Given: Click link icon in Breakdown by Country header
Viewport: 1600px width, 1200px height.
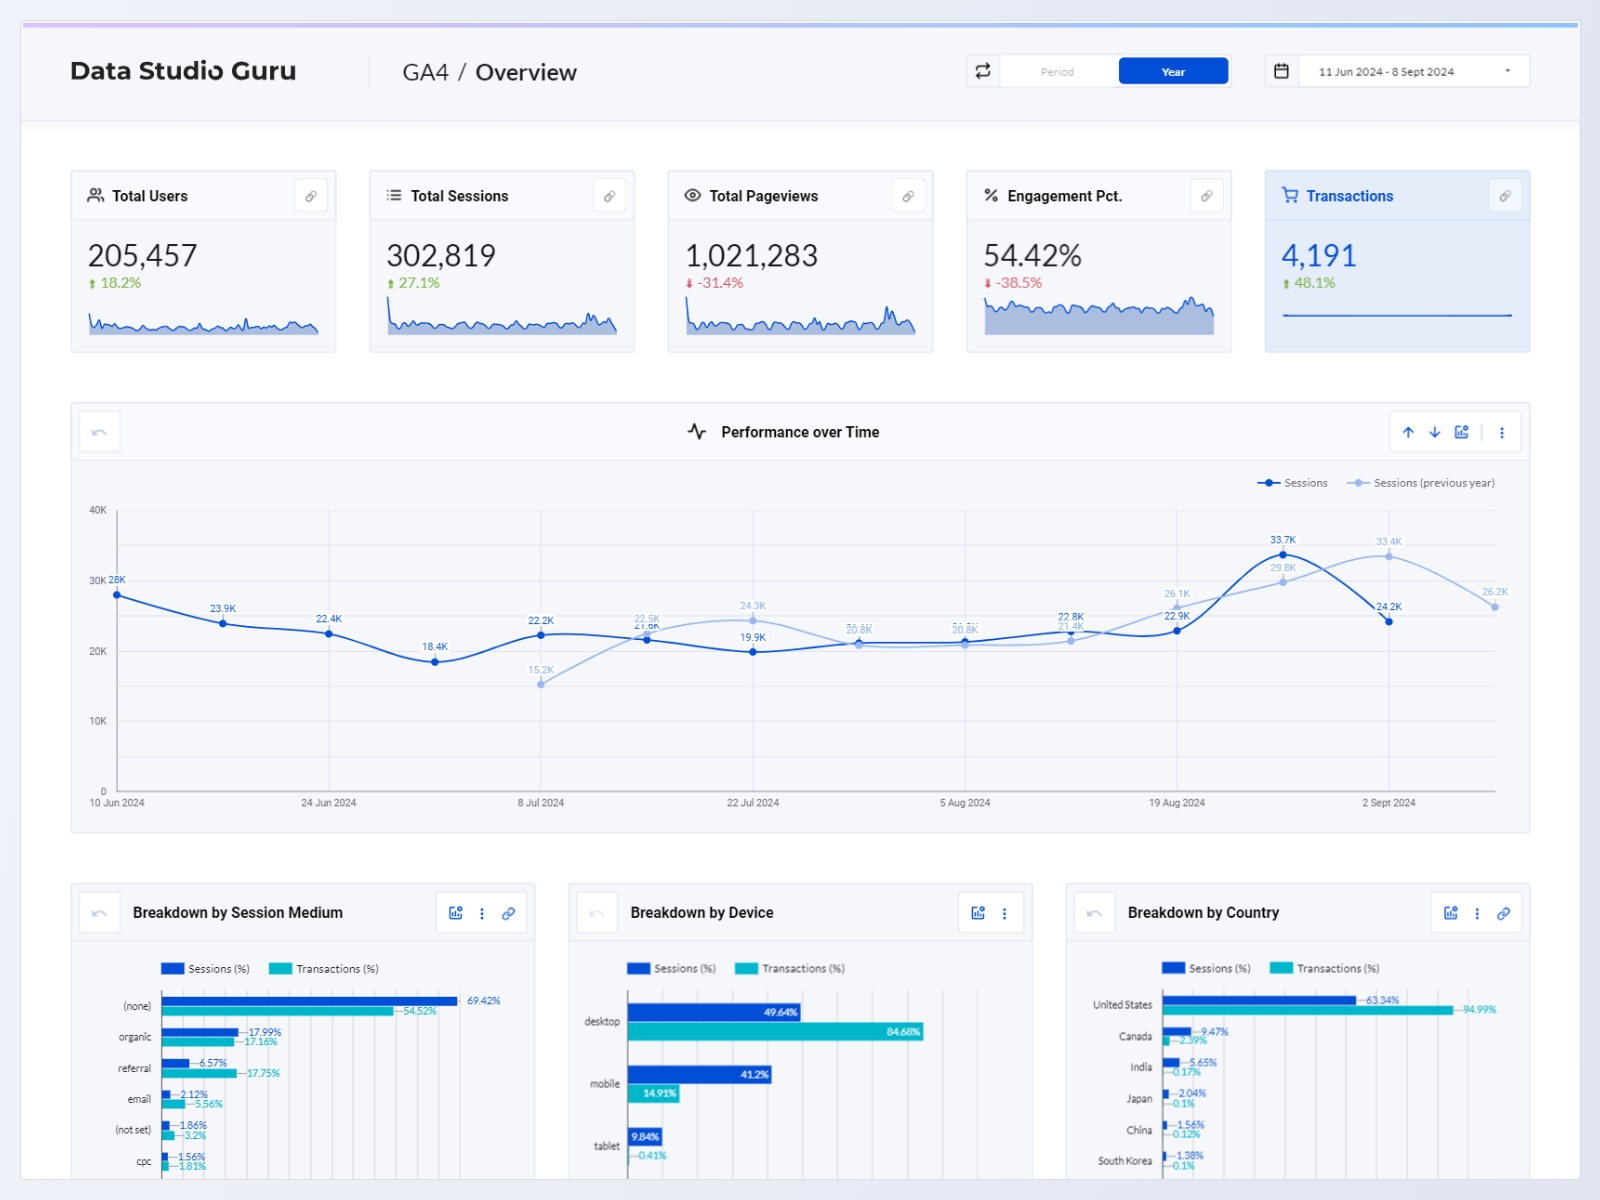Looking at the screenshot, I should pos(1503,913).
